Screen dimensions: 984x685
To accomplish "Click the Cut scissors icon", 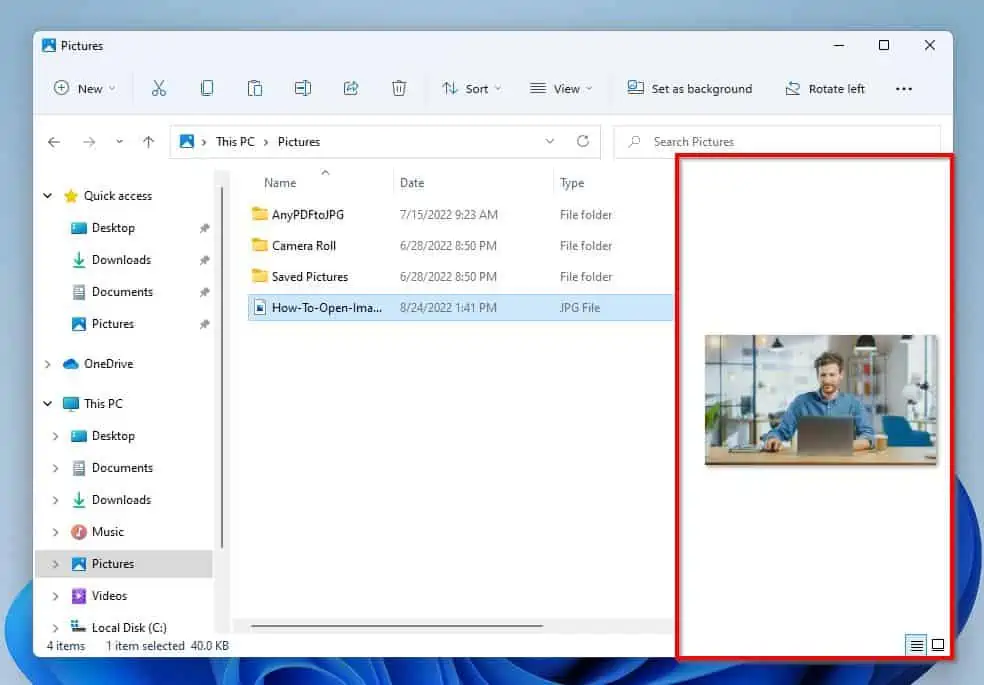I will coord(159,88).
